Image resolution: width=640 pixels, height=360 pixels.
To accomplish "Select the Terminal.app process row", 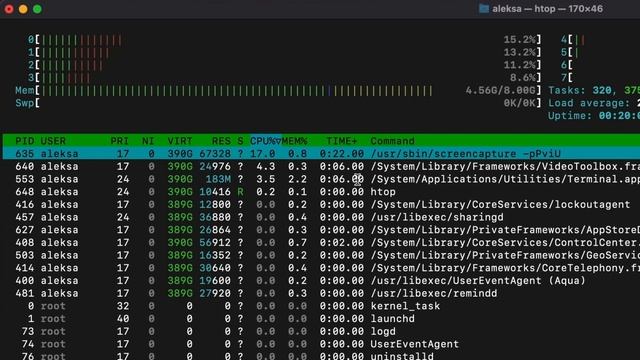I will click(321, 179).
